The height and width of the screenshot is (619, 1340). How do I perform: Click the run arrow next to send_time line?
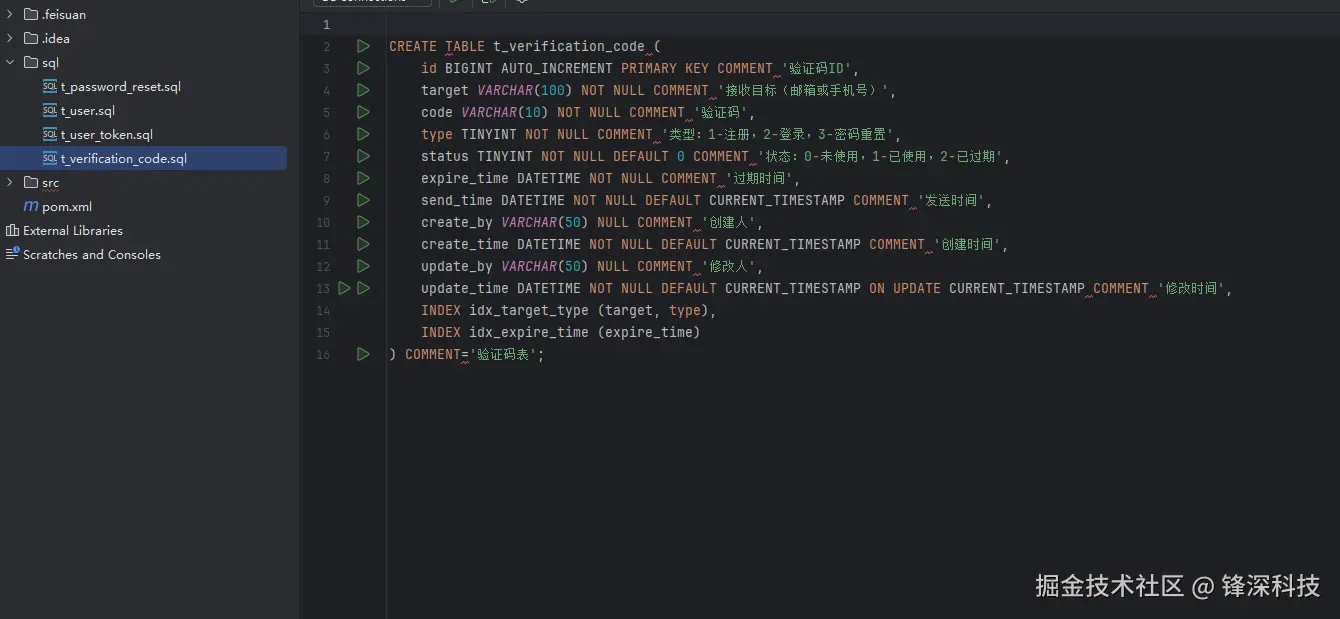[x=363, y=200]
